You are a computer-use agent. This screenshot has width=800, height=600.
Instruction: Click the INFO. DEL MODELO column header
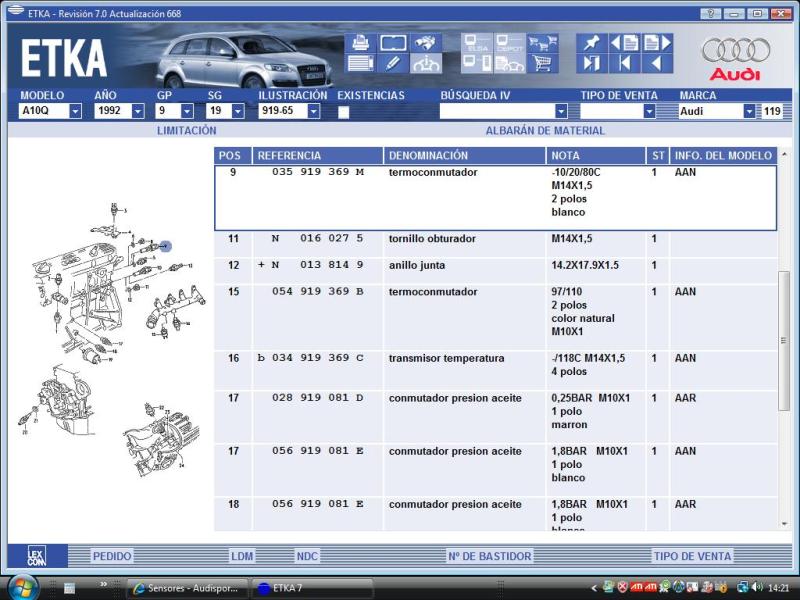tap(723, 156)
